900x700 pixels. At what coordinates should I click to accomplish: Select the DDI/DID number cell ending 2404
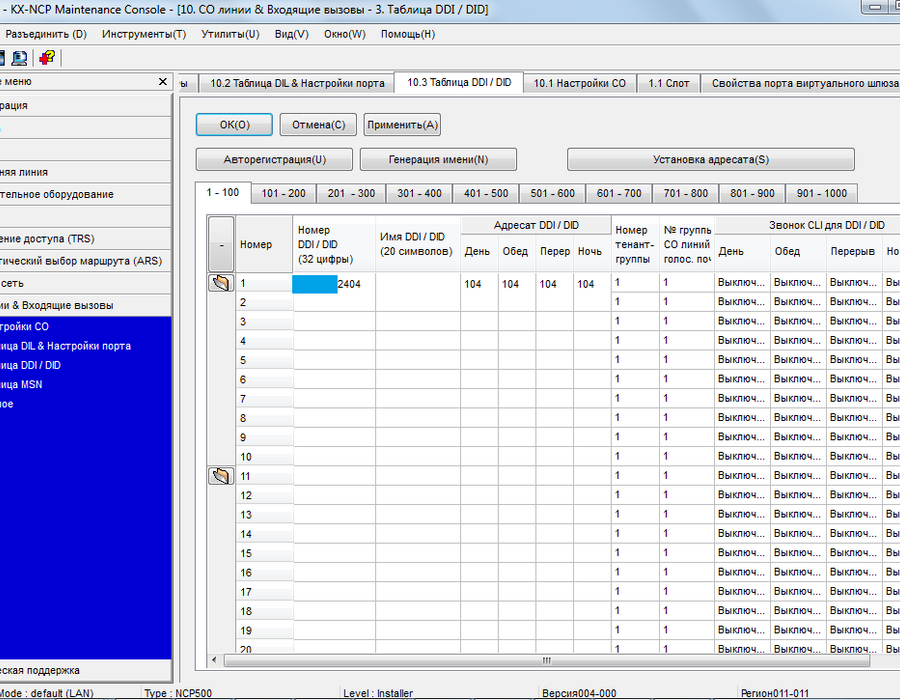334,283
